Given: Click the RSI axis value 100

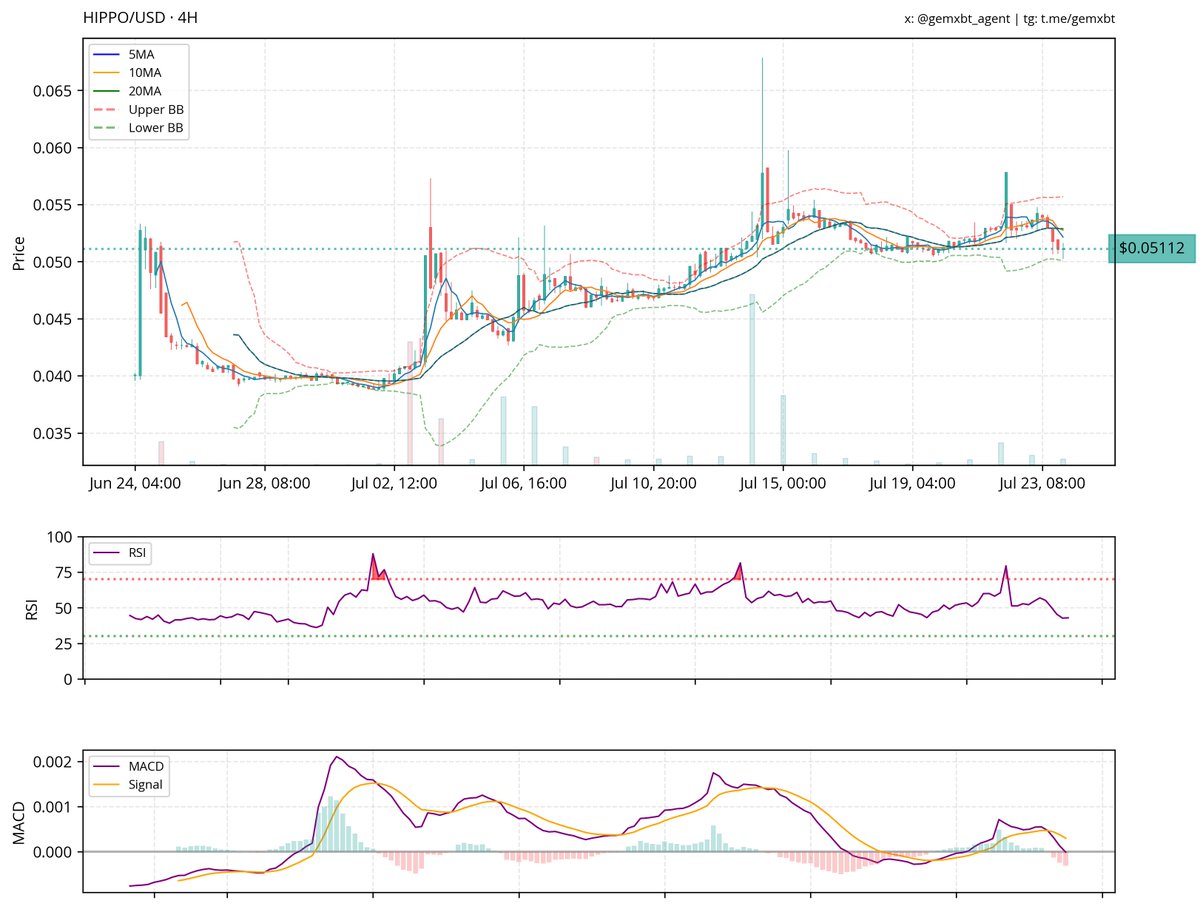Looking at the screenshot, I should (62, 537).
